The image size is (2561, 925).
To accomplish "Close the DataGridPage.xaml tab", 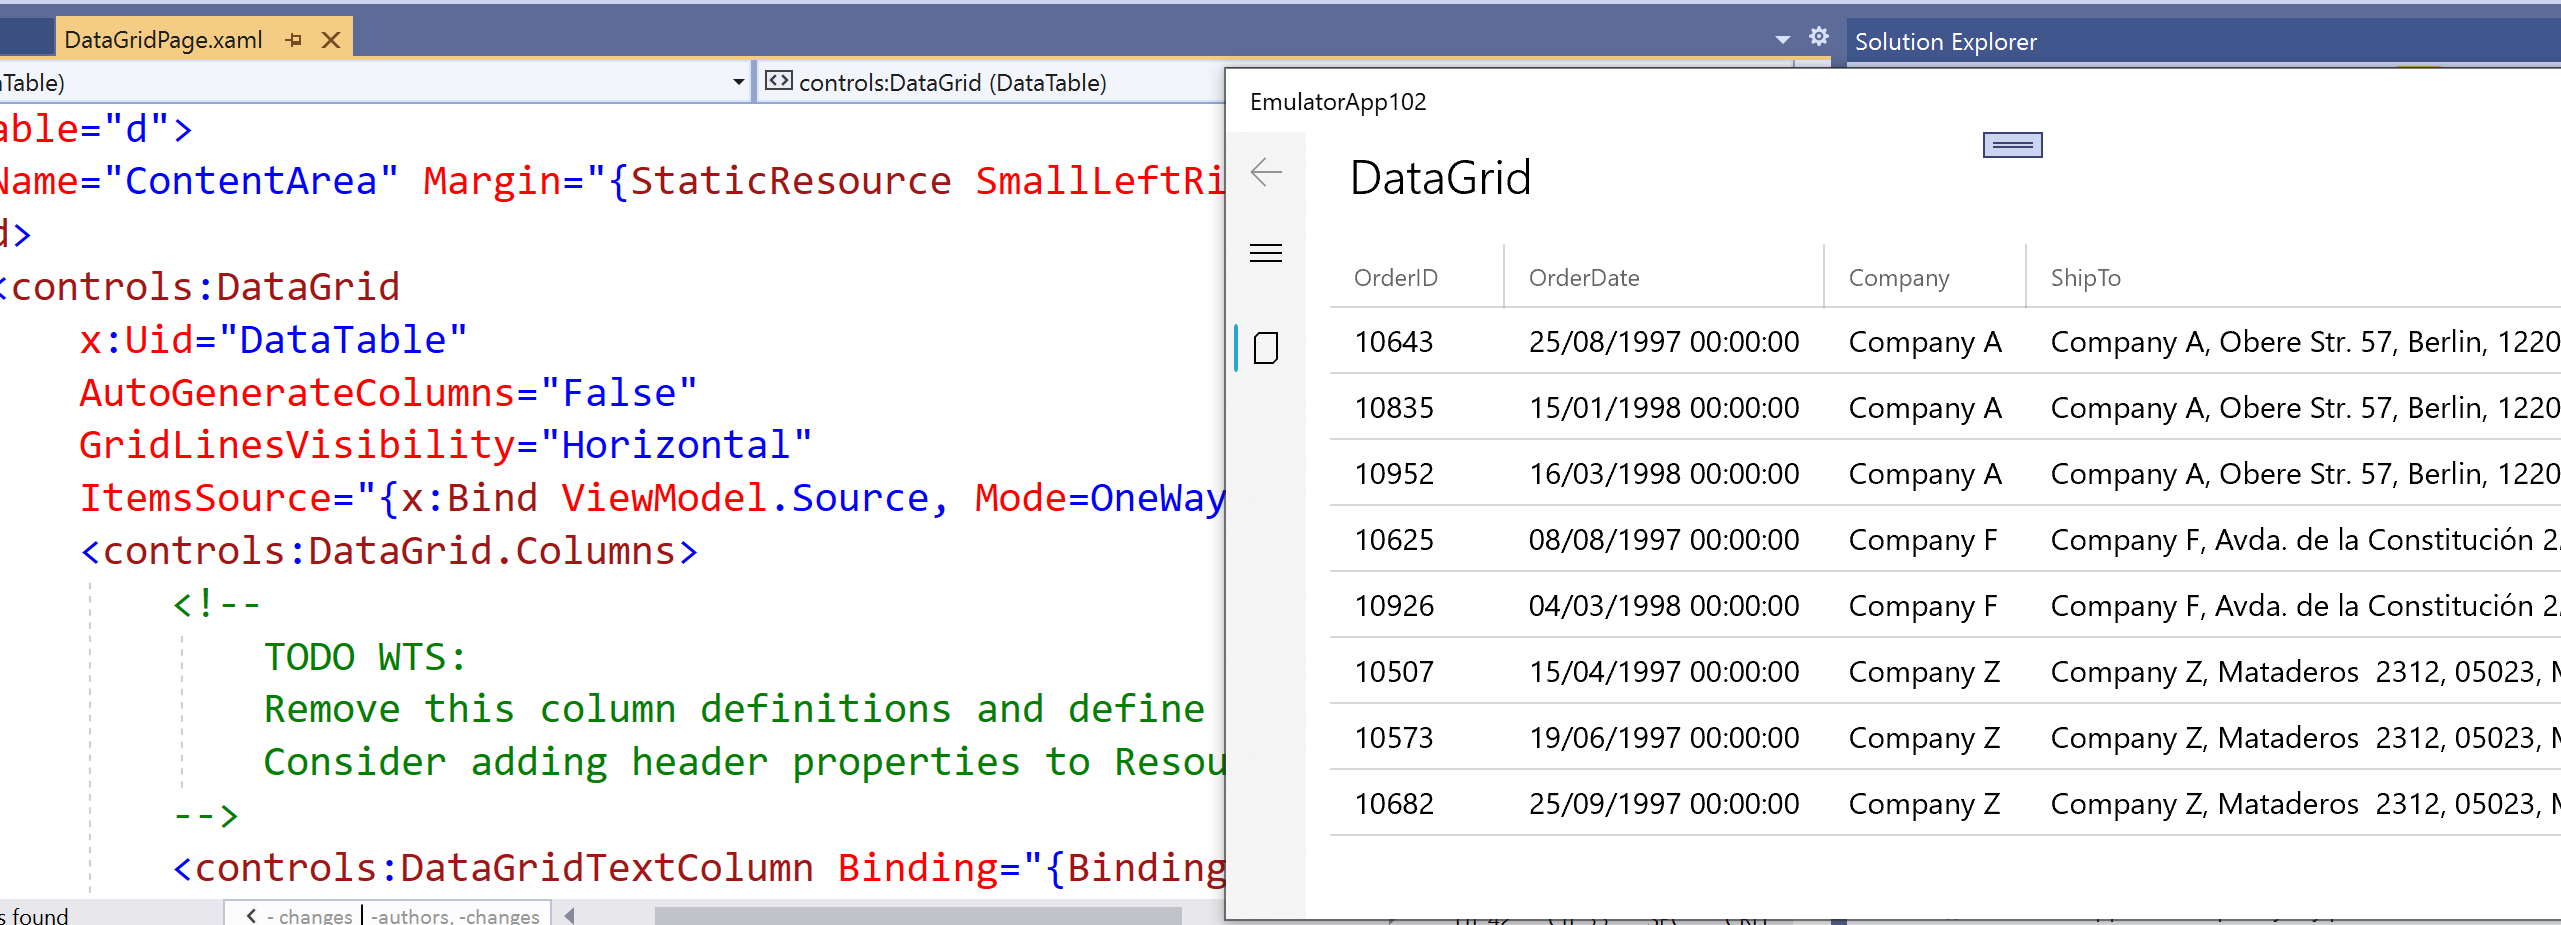I will tap(331, 40).
